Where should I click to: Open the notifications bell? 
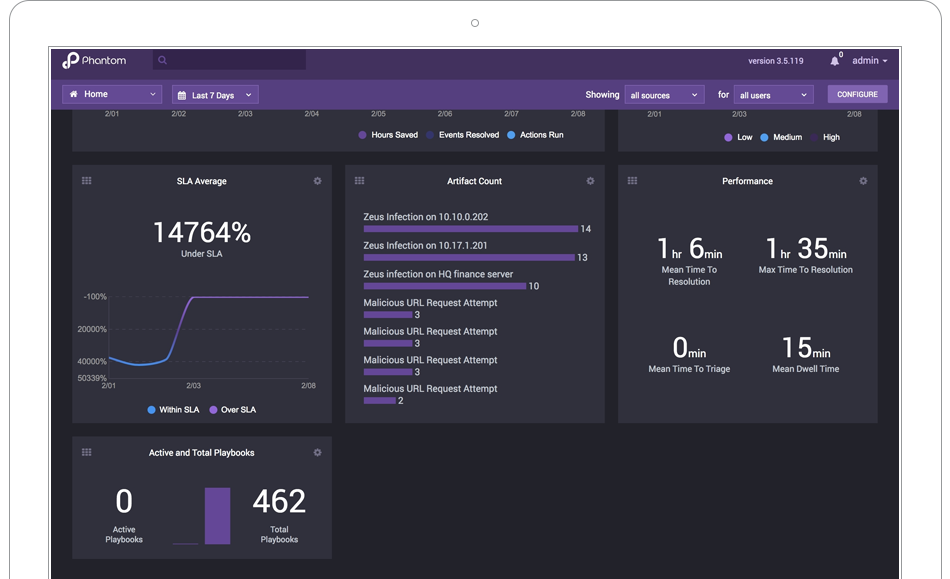[834, 61]
